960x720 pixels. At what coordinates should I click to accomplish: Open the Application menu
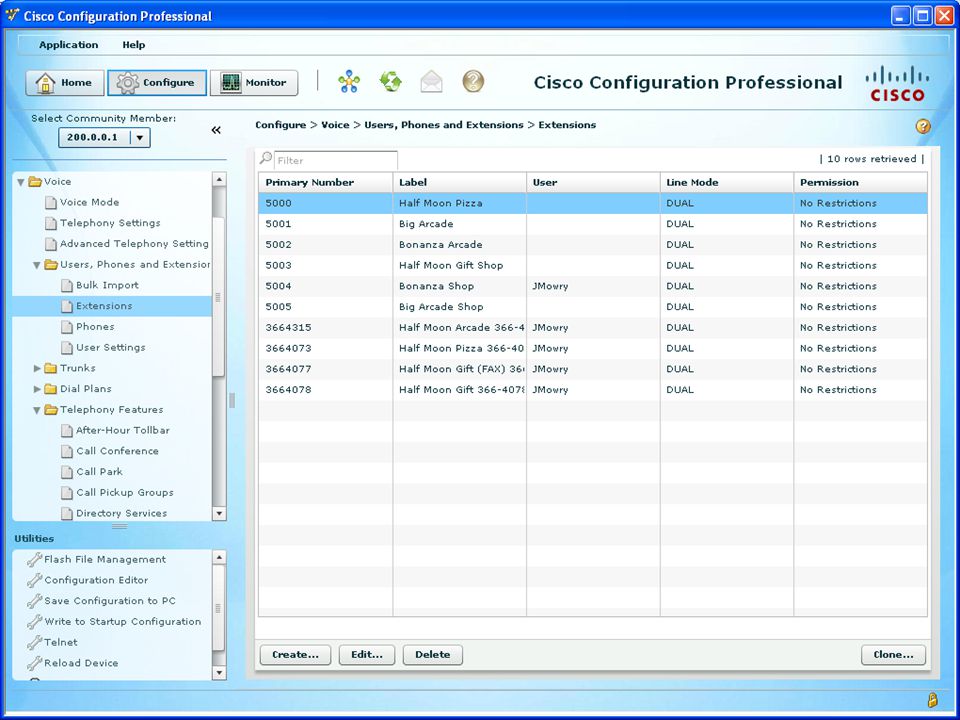(69, 45)
